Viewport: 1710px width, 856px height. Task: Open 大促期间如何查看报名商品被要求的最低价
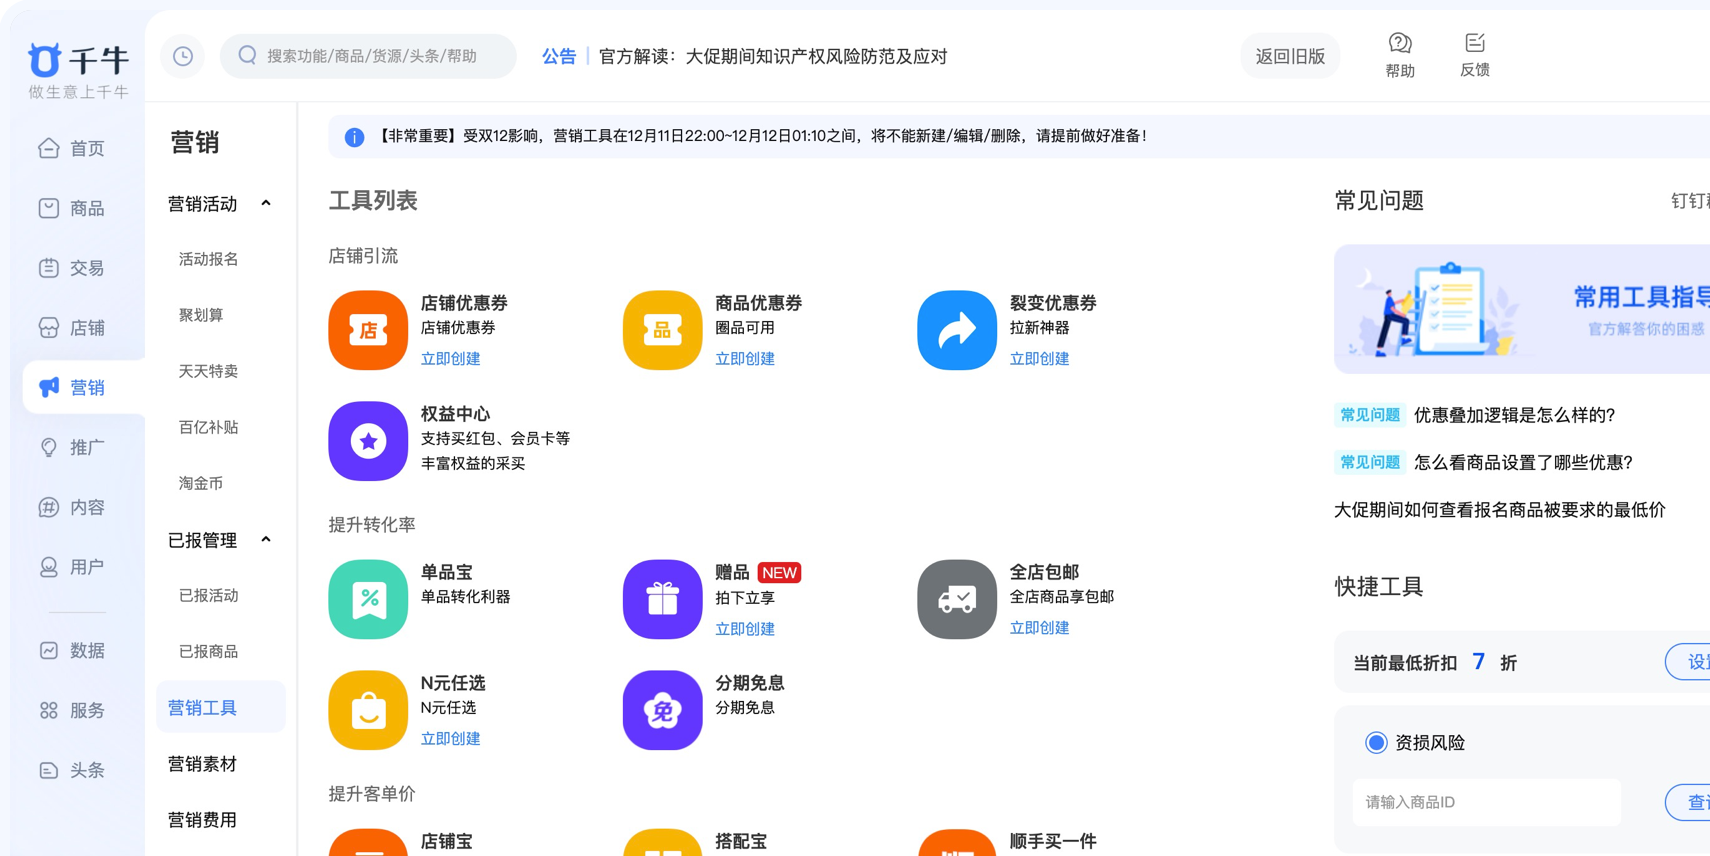coord(1500,510)
